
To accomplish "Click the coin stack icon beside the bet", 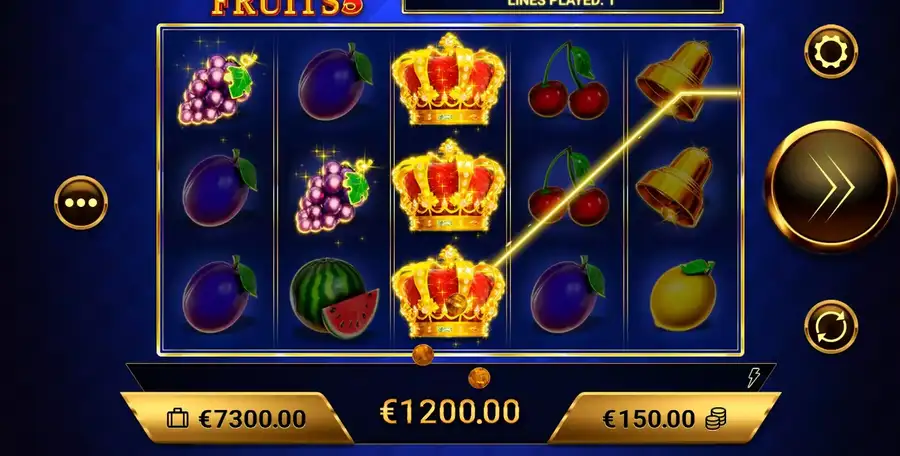I will [716, 419].
